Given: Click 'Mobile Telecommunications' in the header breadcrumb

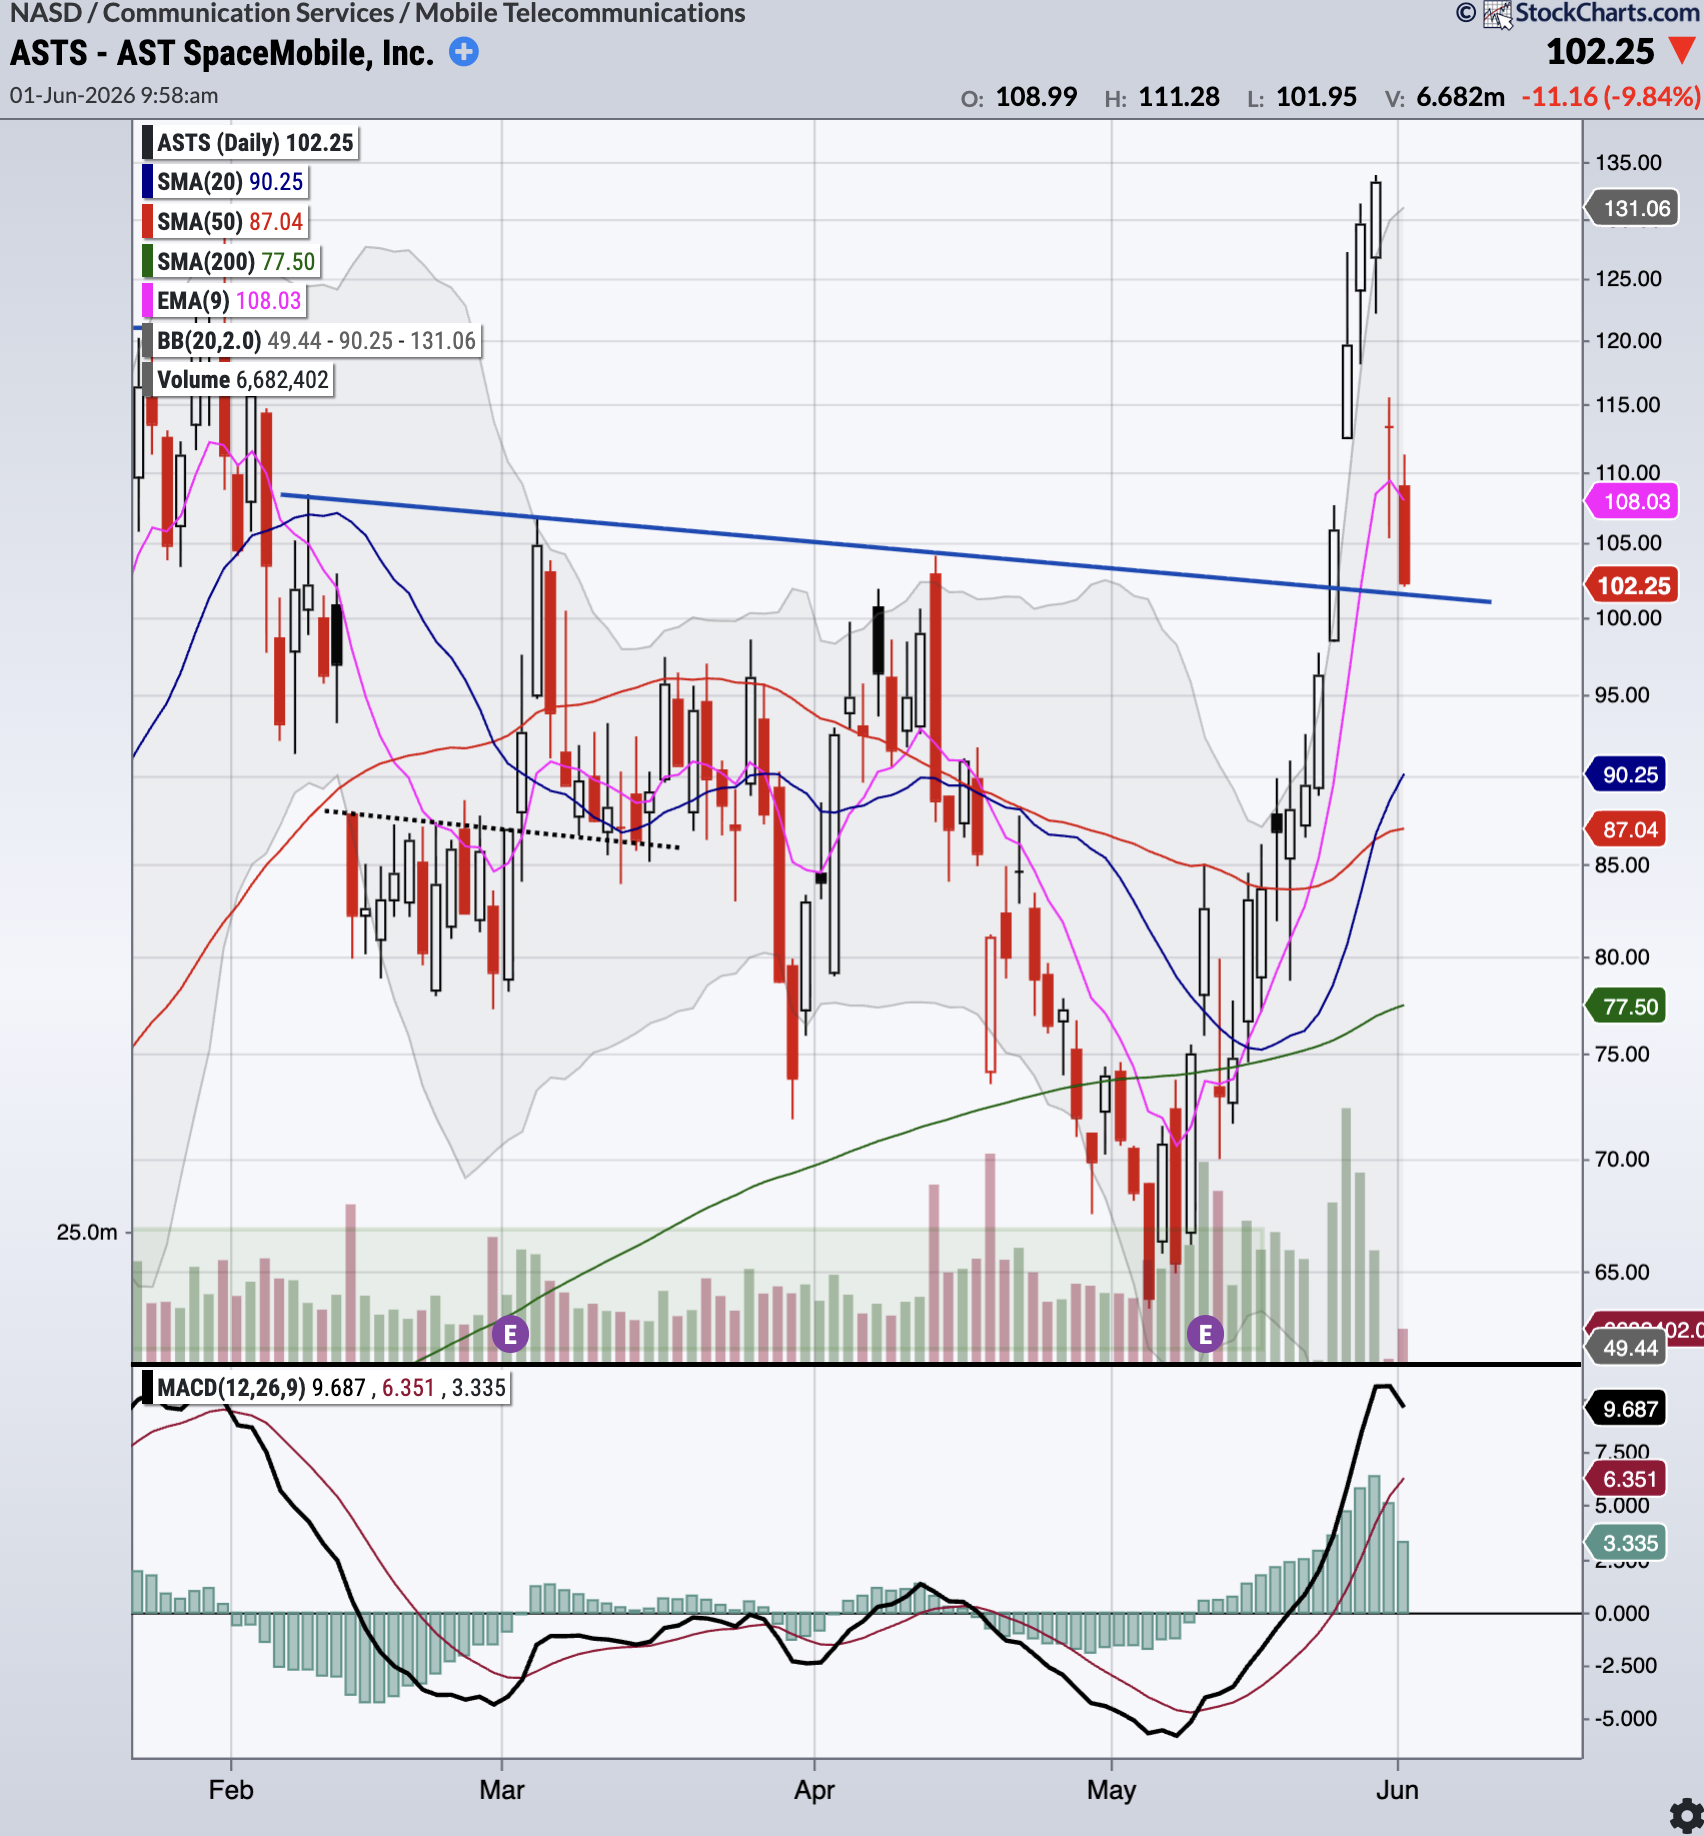Looking at the screenshot, I should (580, 13).
